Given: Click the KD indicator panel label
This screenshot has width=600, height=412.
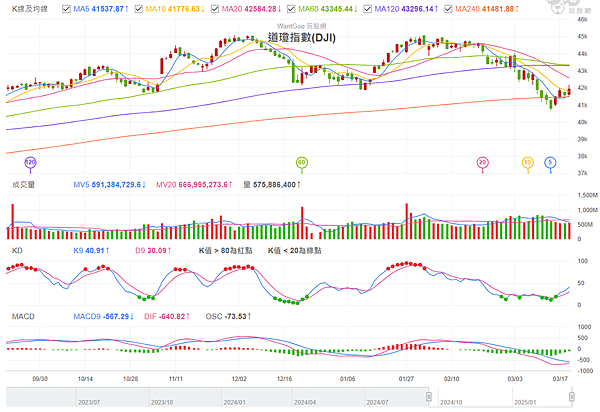Looking at the screenshot, I should click(17, 251).
